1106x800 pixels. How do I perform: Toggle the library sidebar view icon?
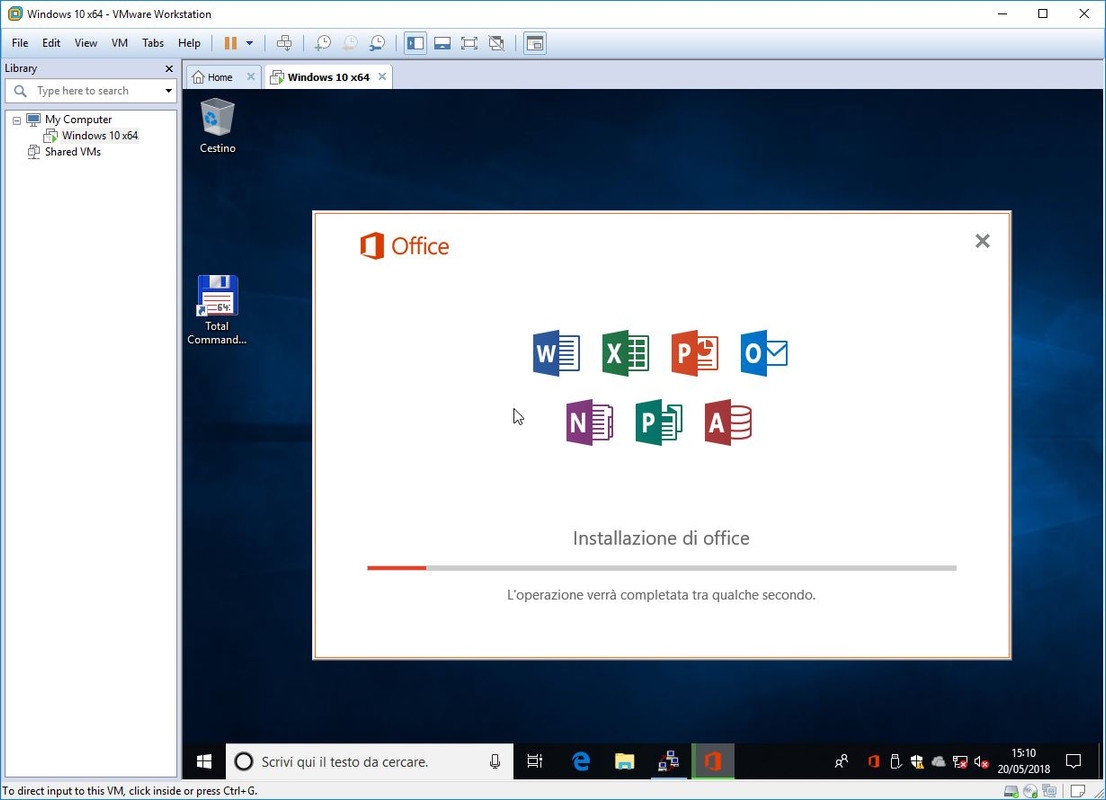point(415,43)
